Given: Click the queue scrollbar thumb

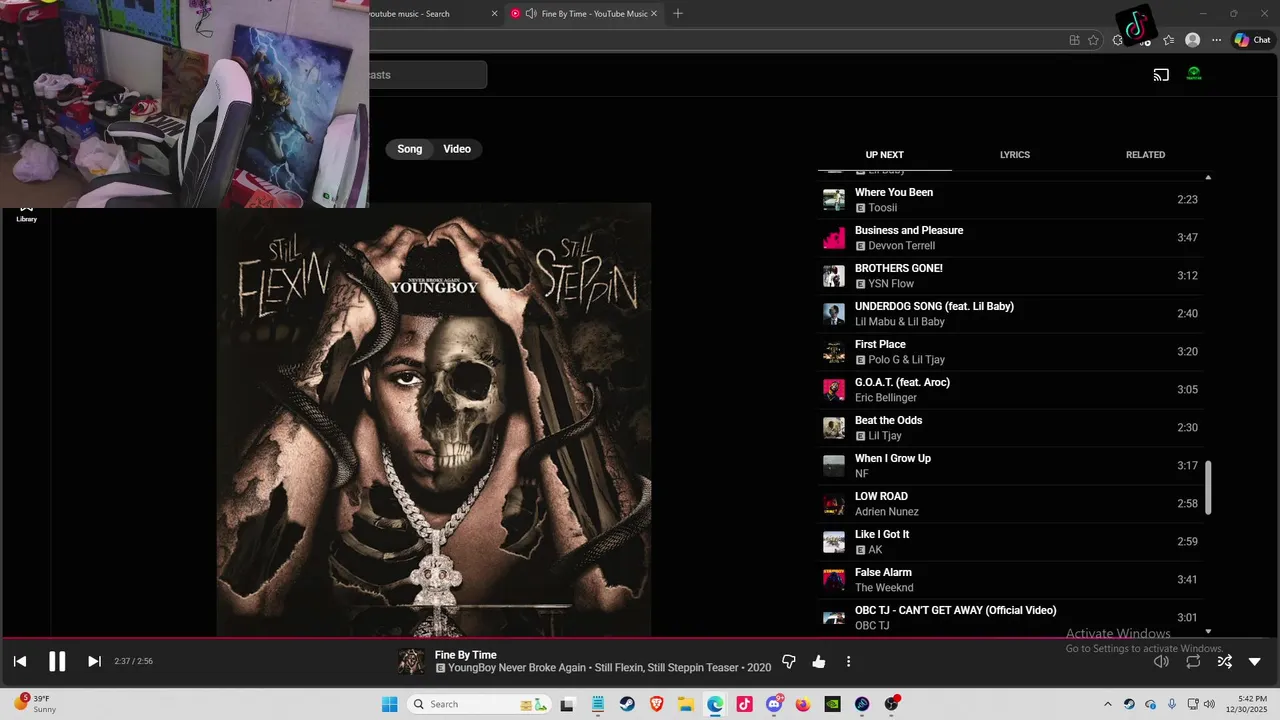Looking at the screenshot, I should tap(1208, 488).
